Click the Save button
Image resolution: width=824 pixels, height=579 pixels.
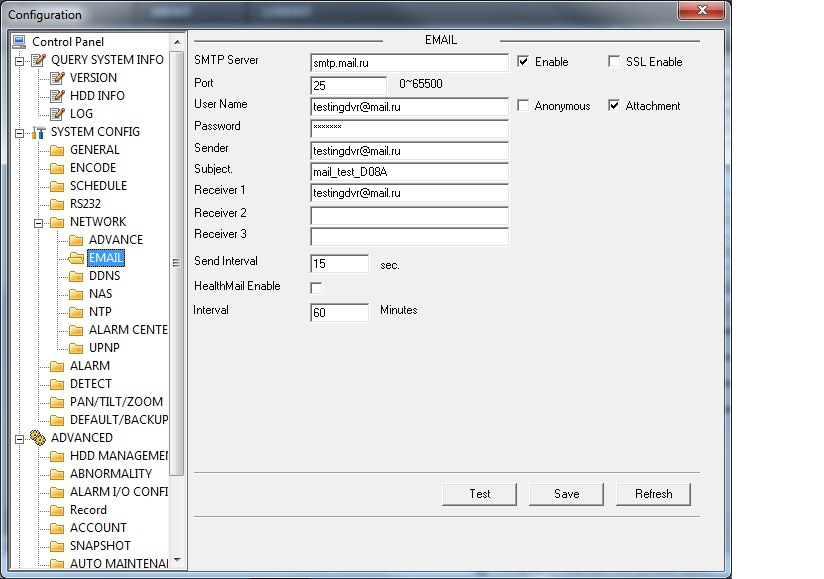[566, 494]
